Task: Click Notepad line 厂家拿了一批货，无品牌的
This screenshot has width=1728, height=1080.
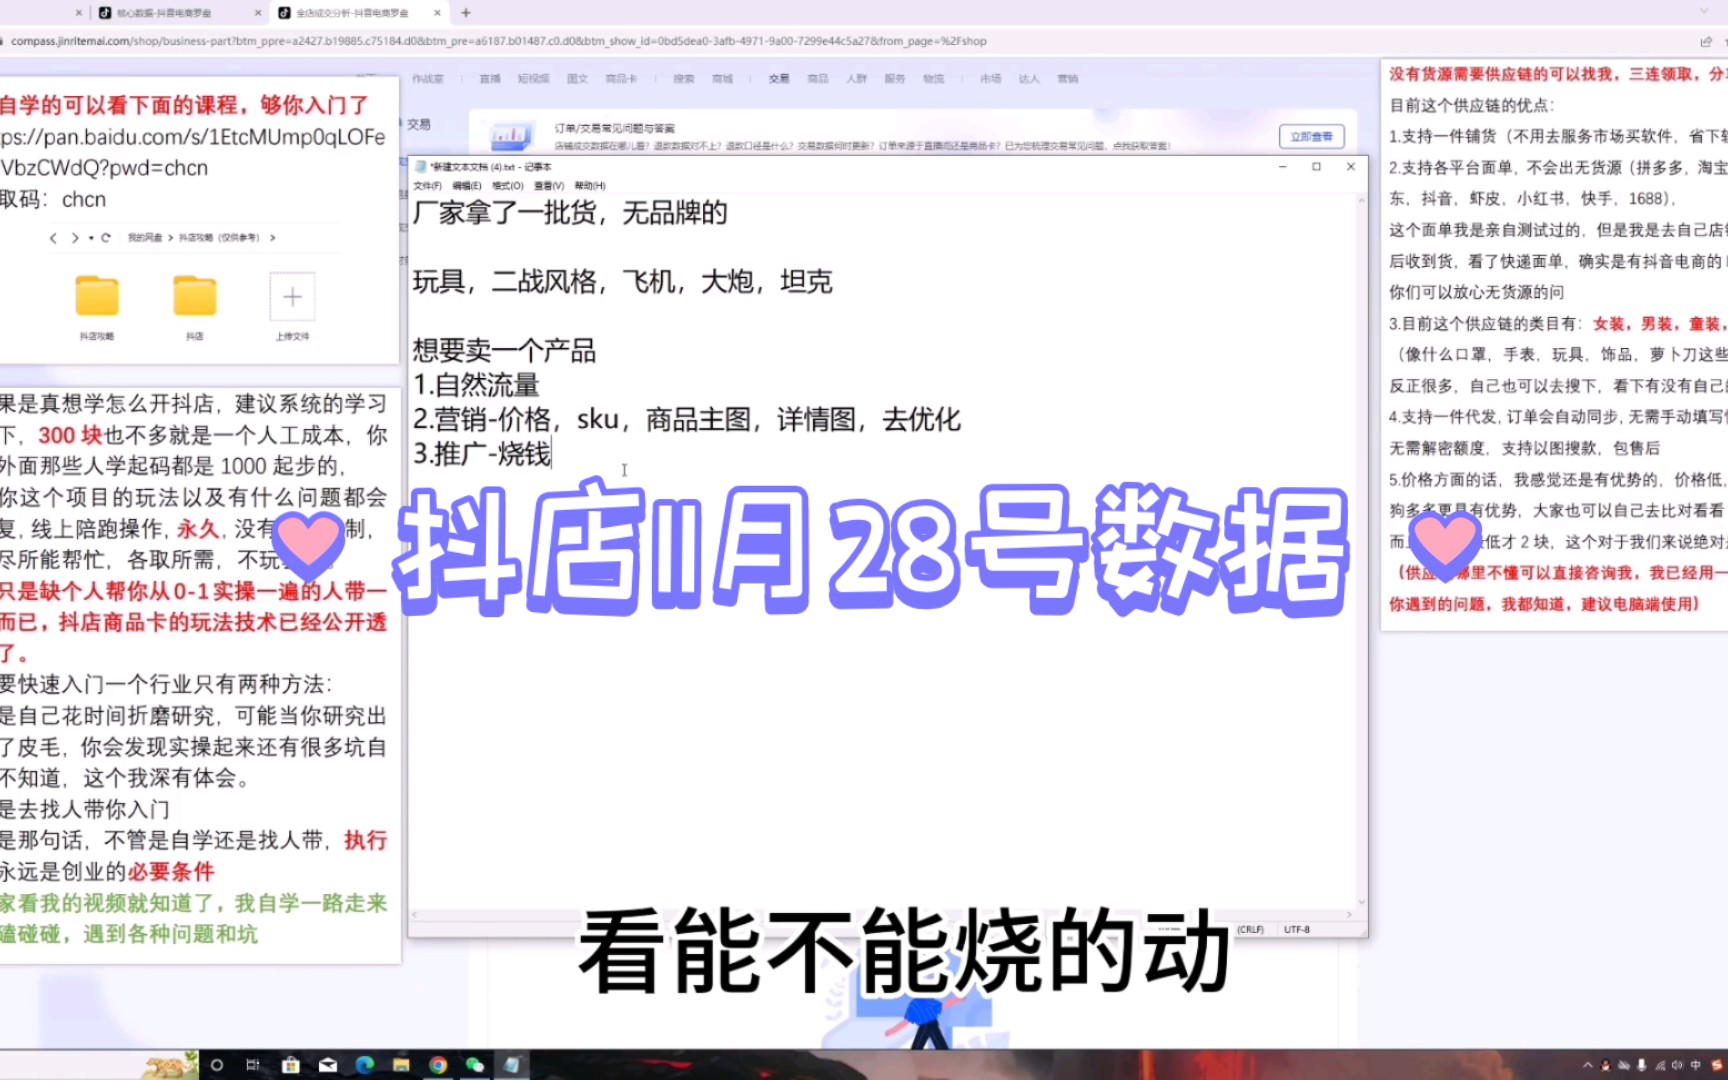Action: point(570,213)
